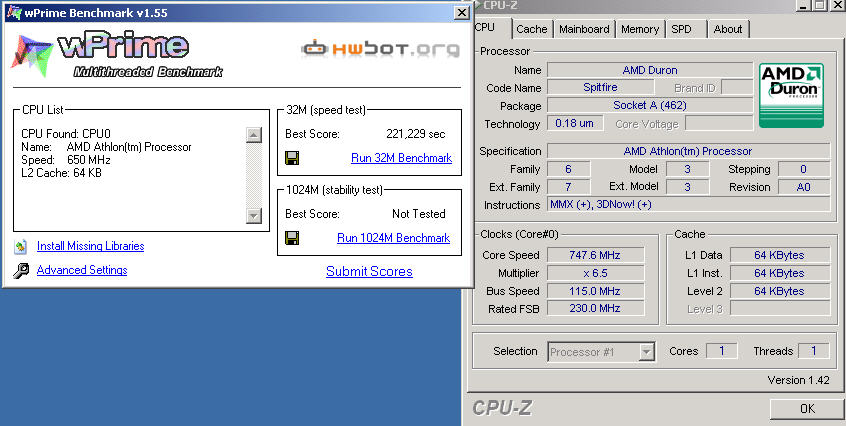Switch to the Memory tab
This screenshot has width=846, height=426.
(640, 29)
